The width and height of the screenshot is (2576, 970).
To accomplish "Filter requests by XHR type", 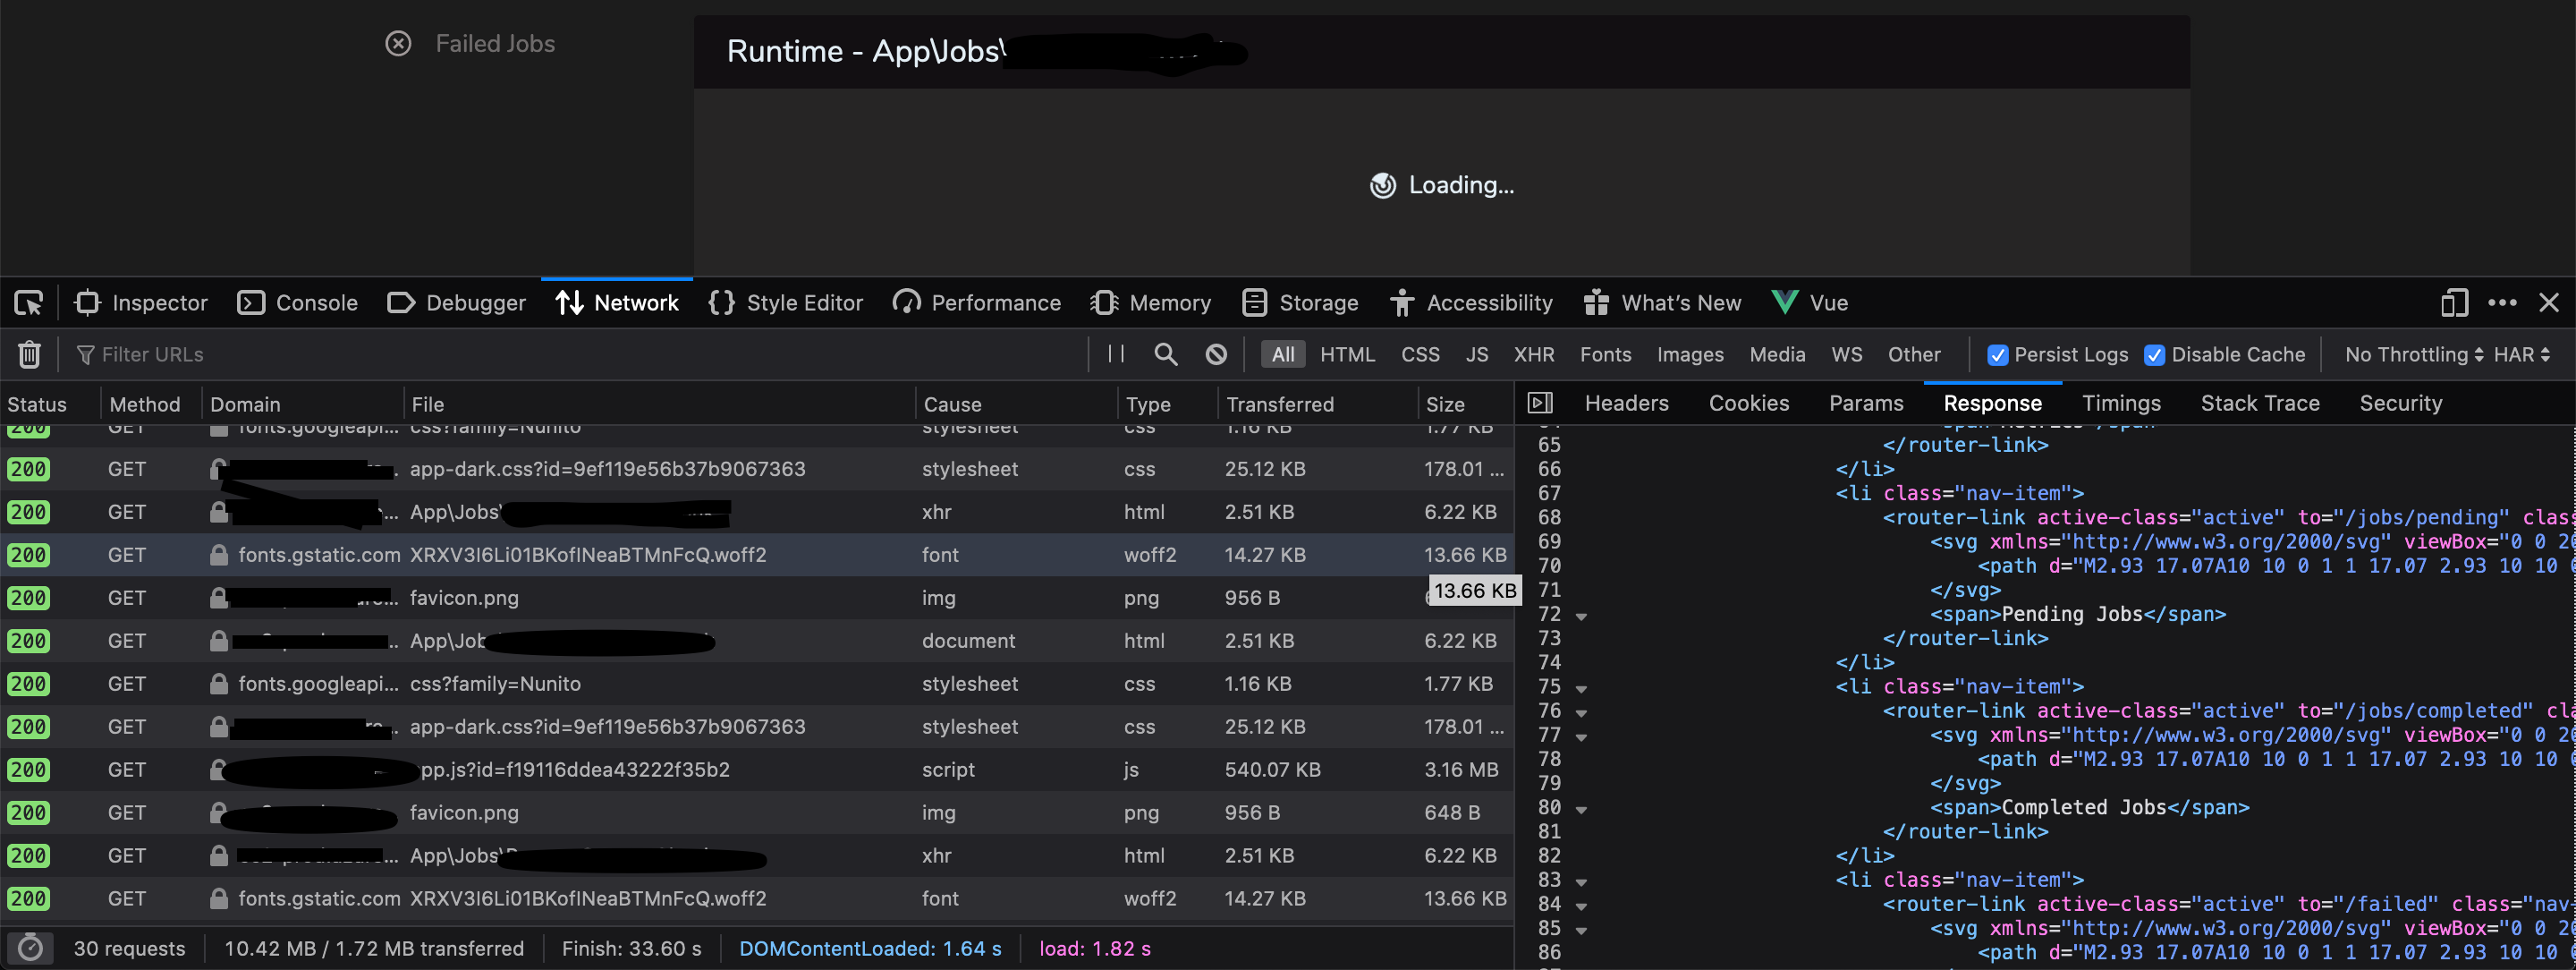I will 1534,355.
